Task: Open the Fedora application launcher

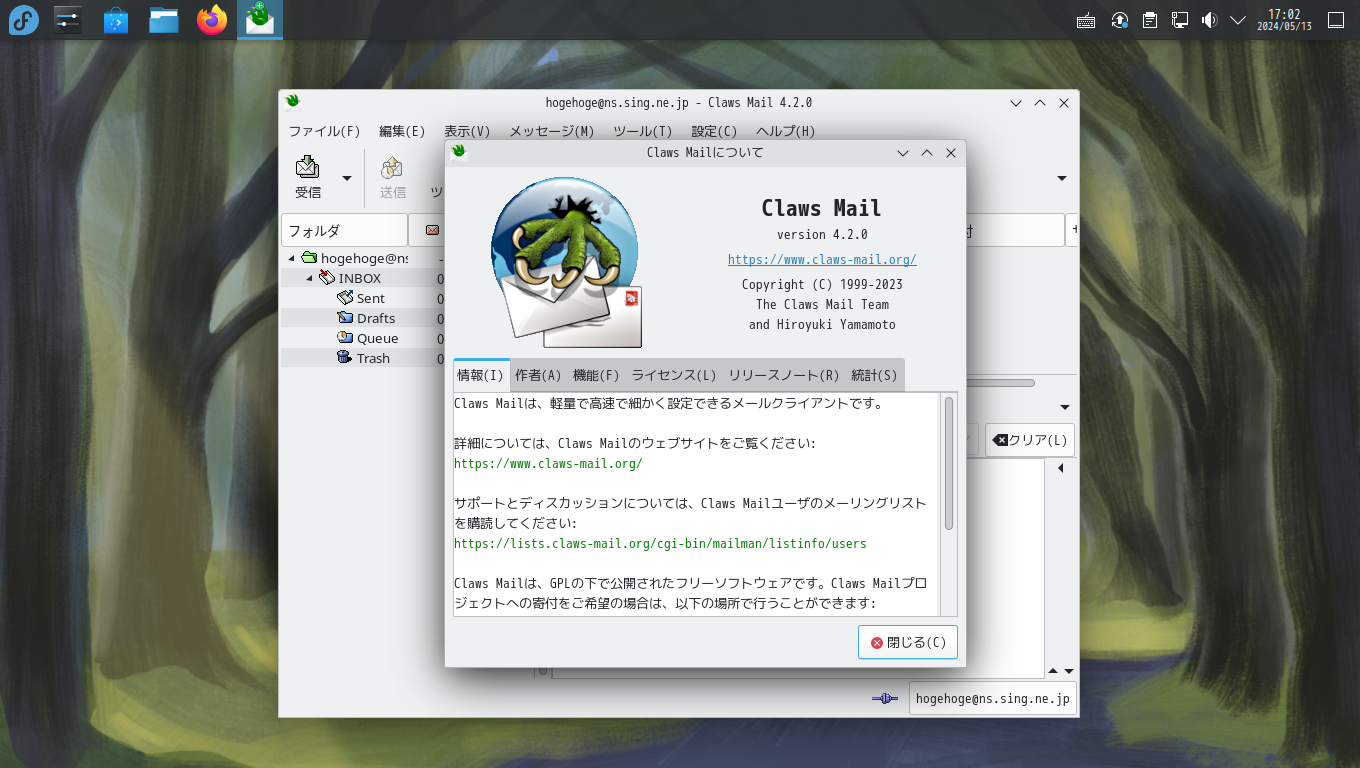Action: 23,20
